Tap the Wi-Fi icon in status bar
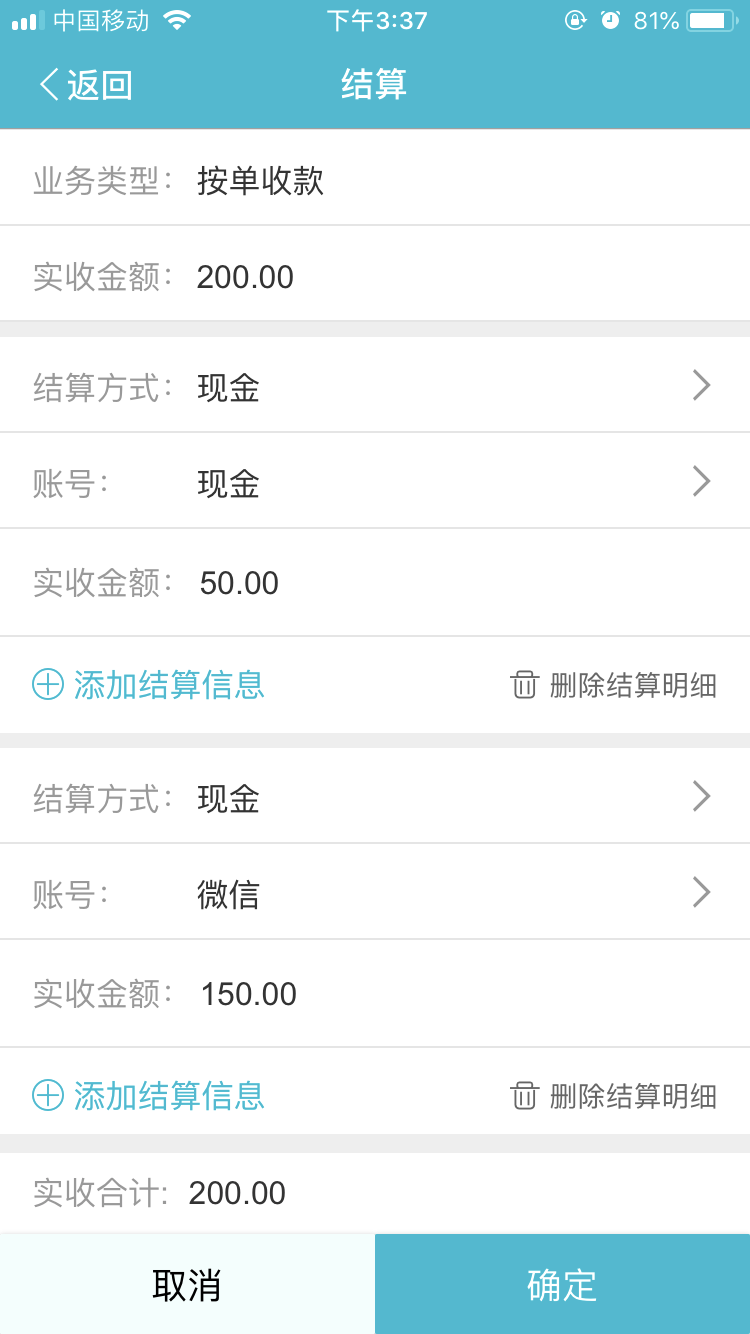This screenshot has width=750, height=1334. (177, 21)
